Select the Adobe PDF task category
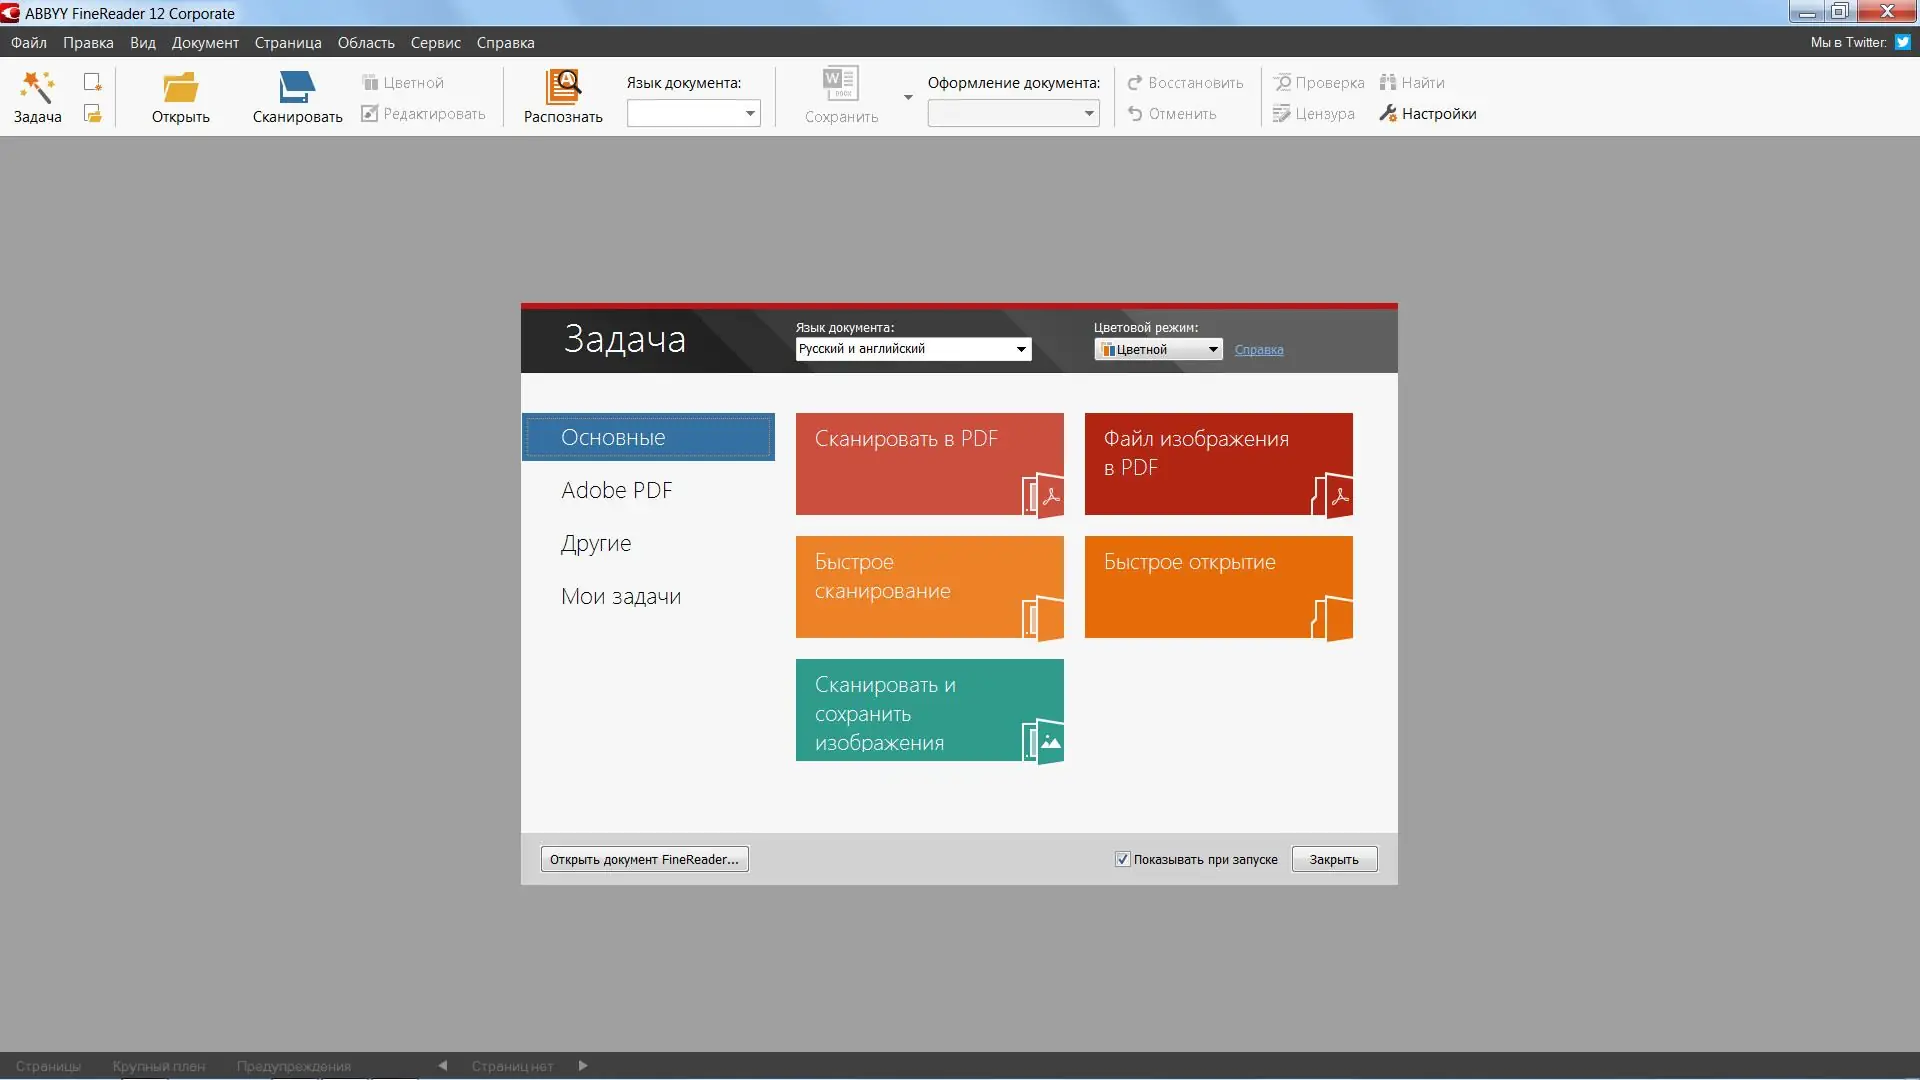Screen dimensions: 1920x1080 616,490
